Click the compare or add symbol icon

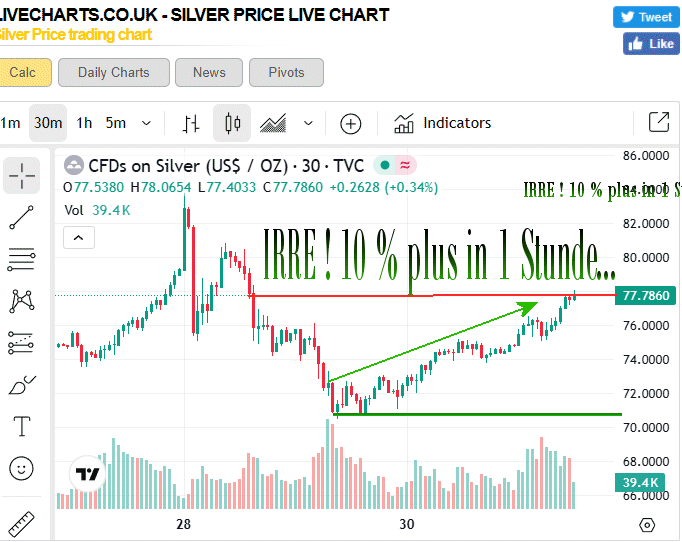350,123
